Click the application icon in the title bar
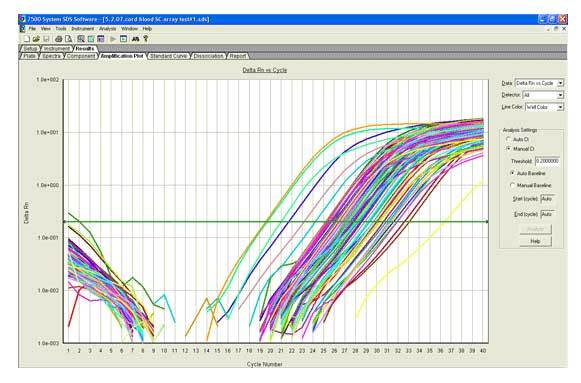Image resolution: width=581 pixels, height=383 pixels. (23, 19)
